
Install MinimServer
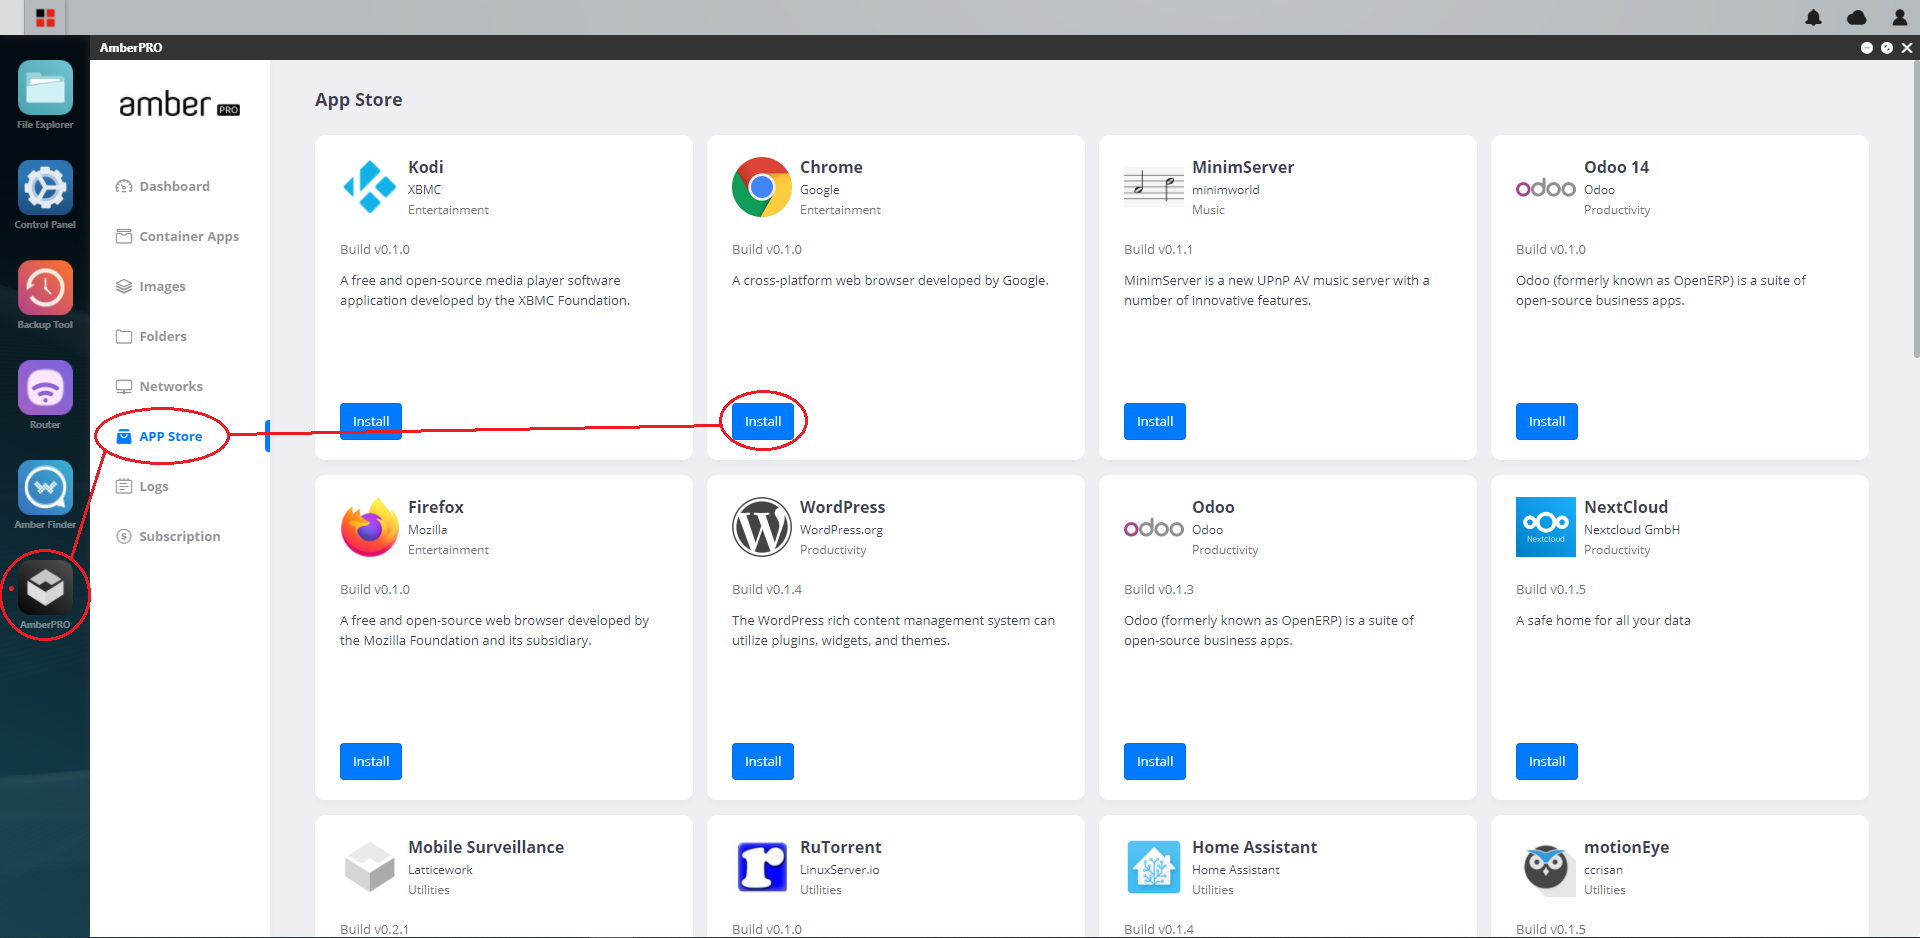1155,421
